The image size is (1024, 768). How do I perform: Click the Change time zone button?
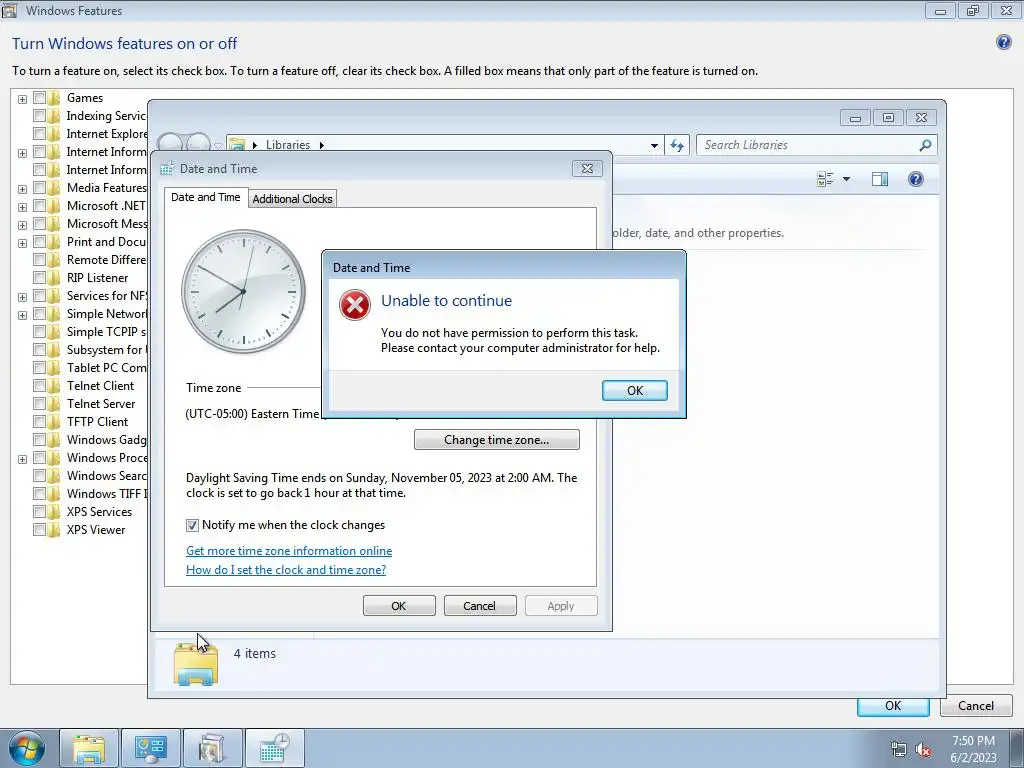(x=496, y=440)
